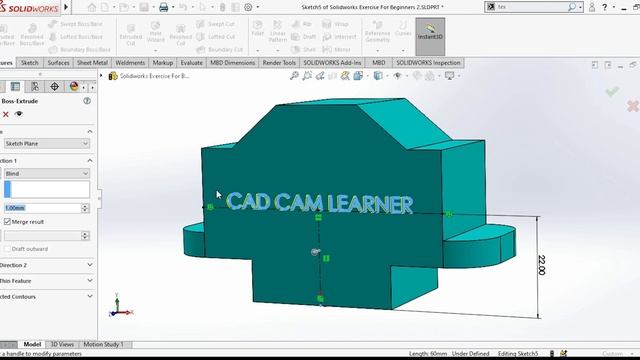This screenshot has width=640, height=360.
Task: Open the Options gear icon
Action: 248,7
